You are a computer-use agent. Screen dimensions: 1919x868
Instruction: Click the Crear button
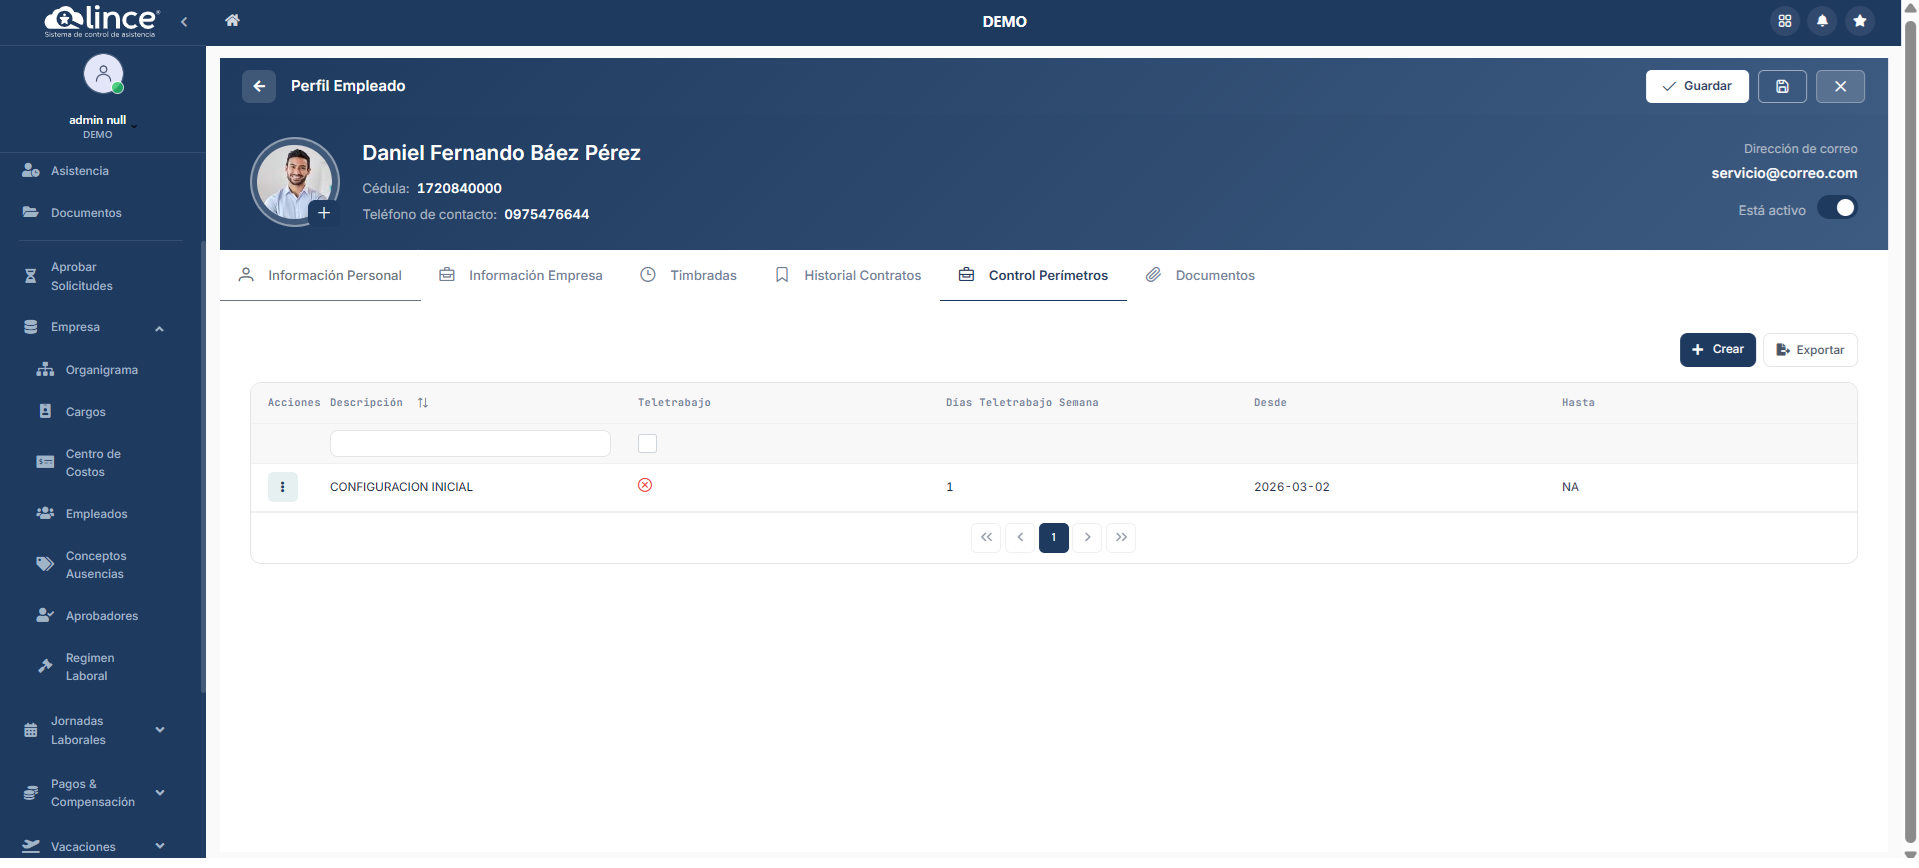pyautogui.click(x=1717, y=350)
